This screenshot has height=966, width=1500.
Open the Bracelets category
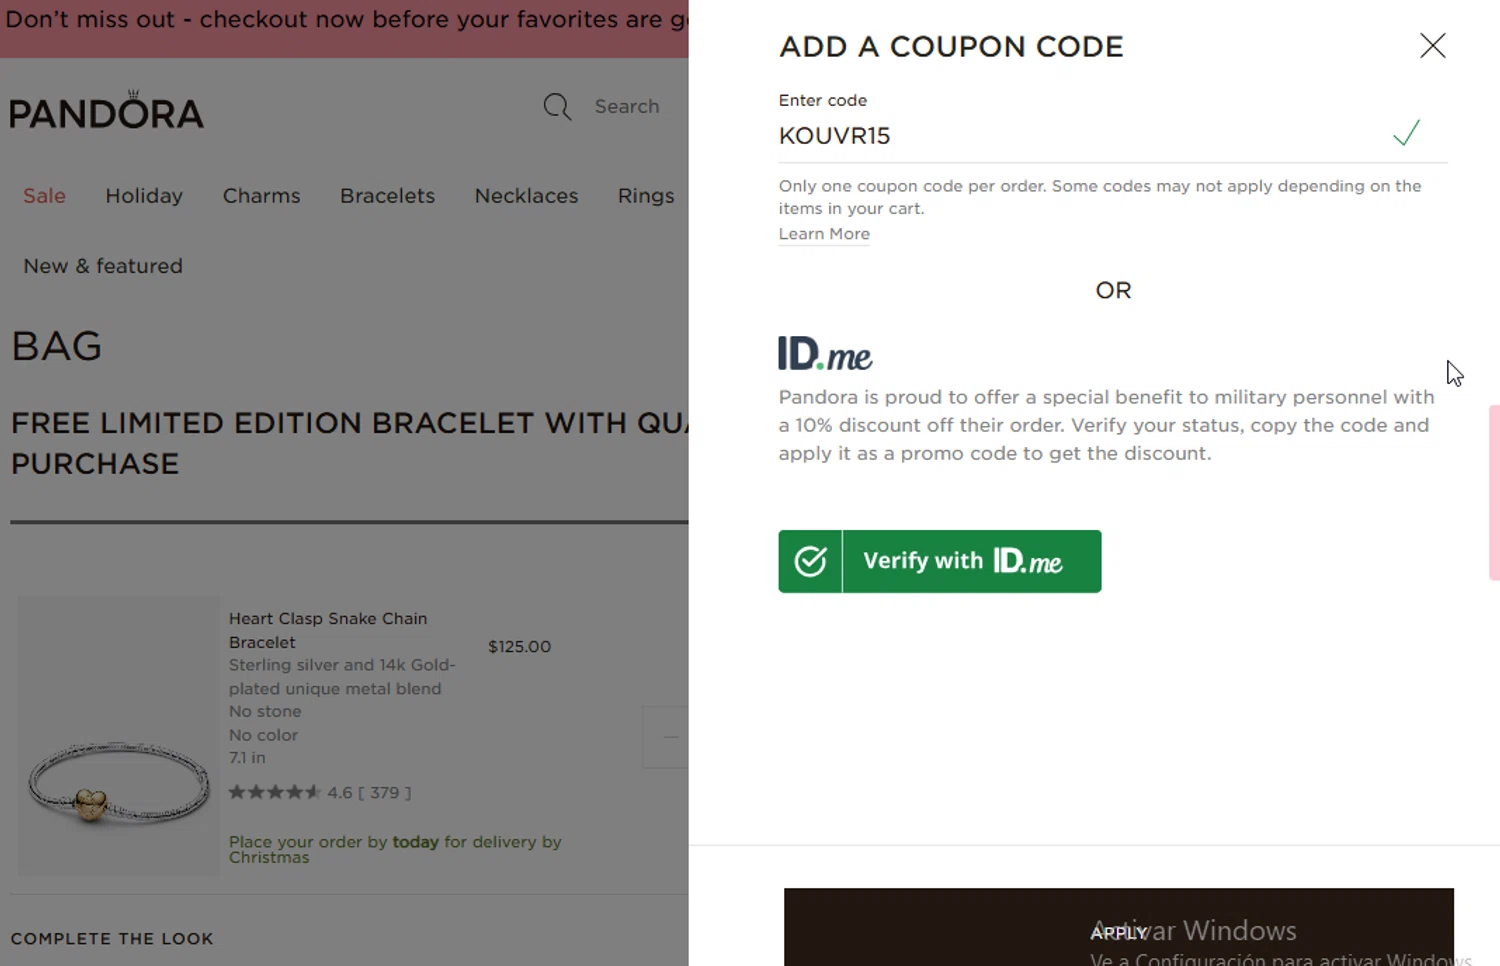coord(387,196)
